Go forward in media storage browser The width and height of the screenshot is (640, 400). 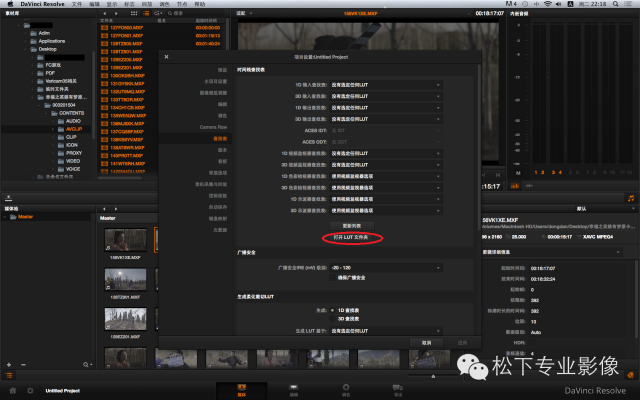[116, 13]
